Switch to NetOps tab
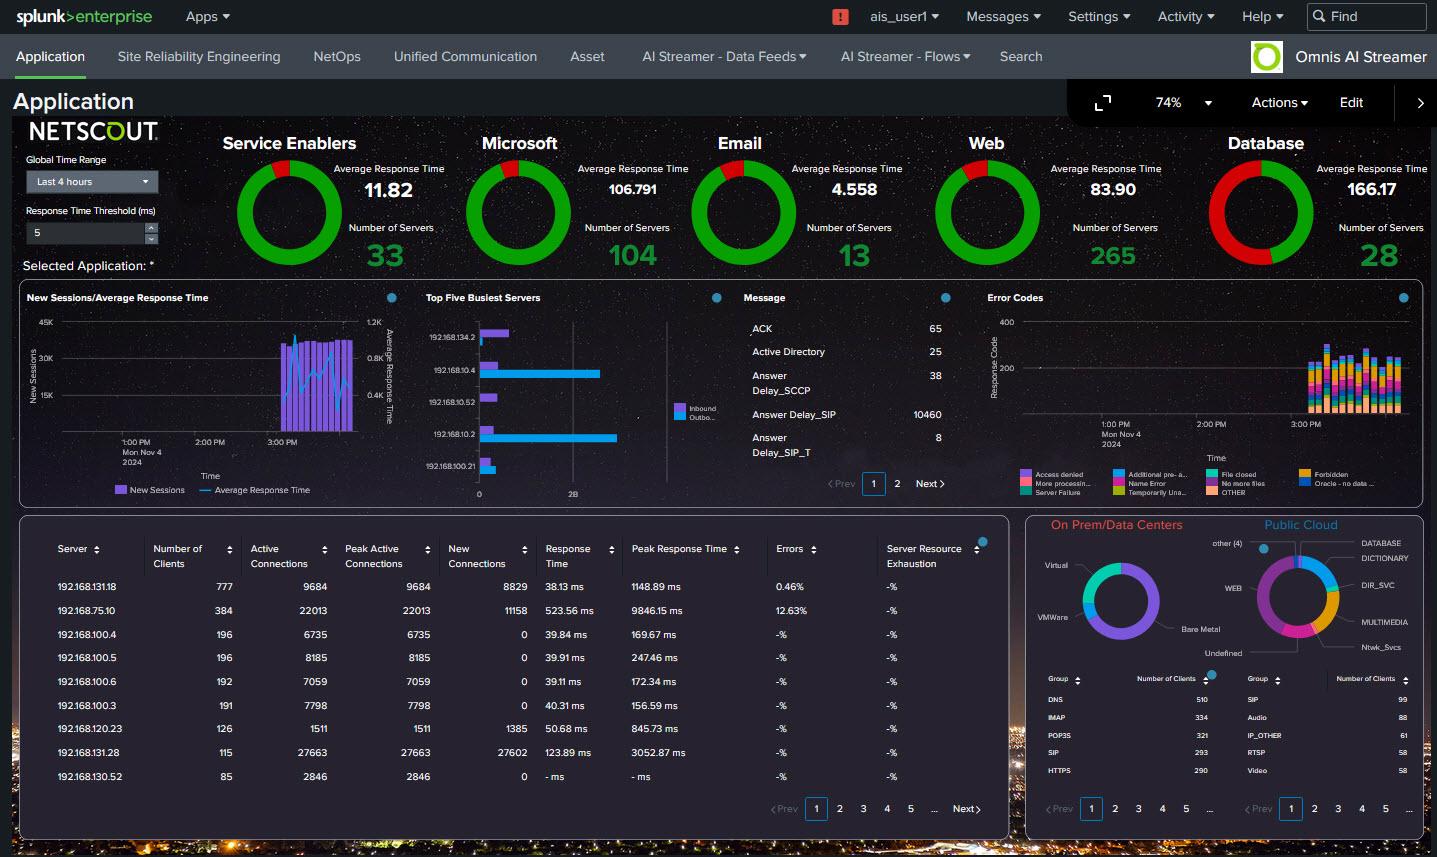1437x857 pixels. pos(337,57)
